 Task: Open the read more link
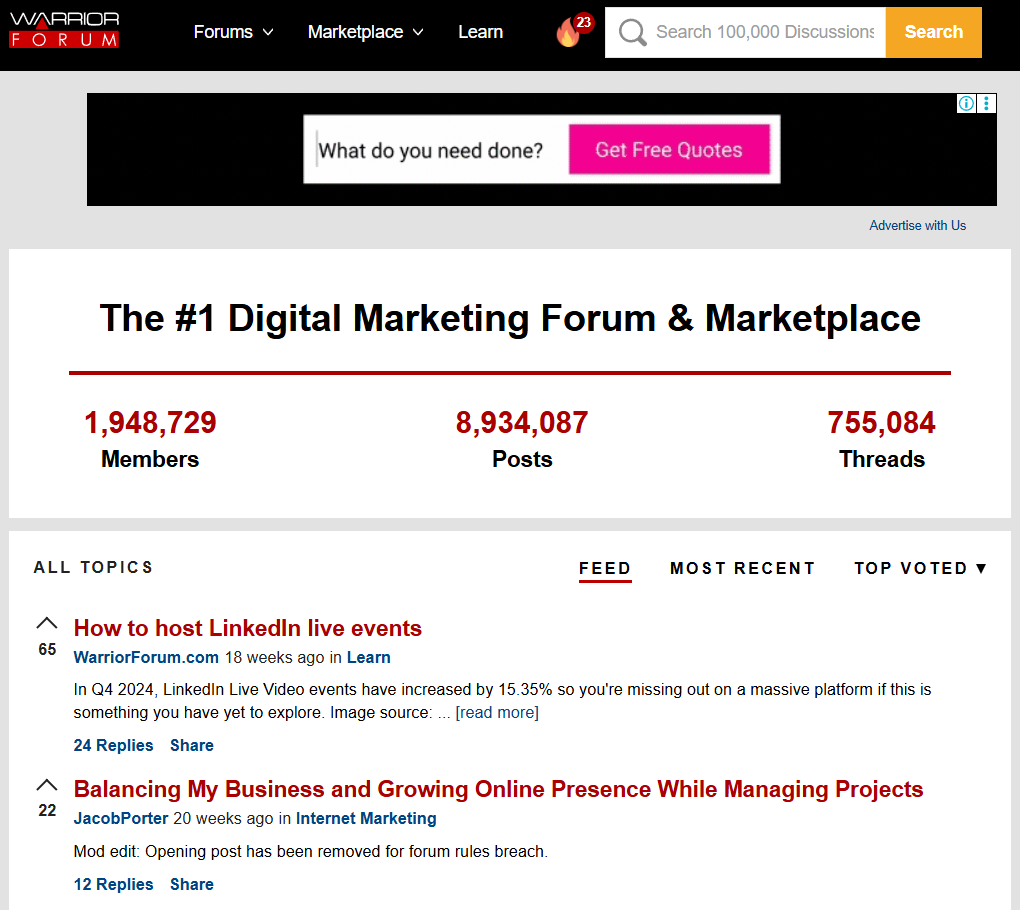[497, 713]
